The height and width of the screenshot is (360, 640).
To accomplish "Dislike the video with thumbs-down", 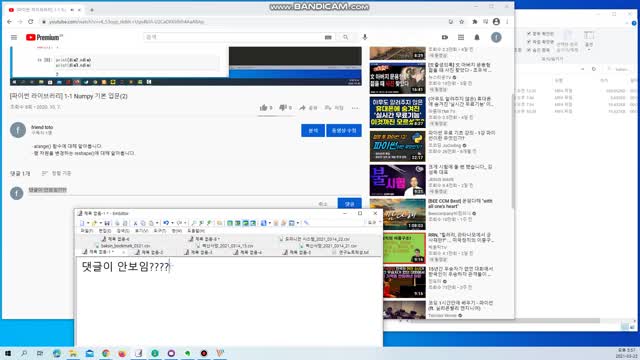I will pyautogui.click(x=282, y=108).
